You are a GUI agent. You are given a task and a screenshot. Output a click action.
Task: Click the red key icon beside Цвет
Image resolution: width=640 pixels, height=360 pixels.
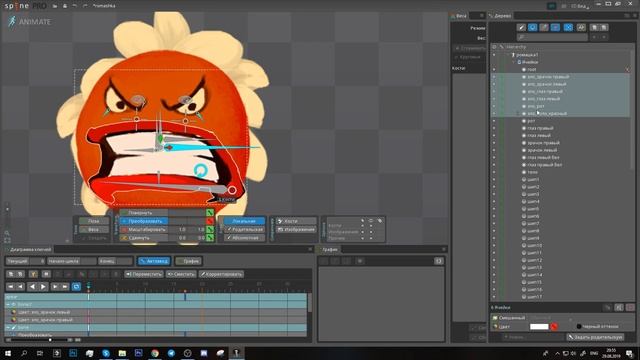click(x=554, y=327)
